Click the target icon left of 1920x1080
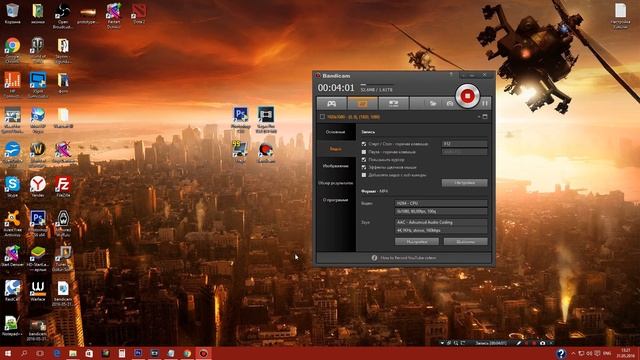The width and height of the screenshot is (640, 360). (x=322, y=117)
